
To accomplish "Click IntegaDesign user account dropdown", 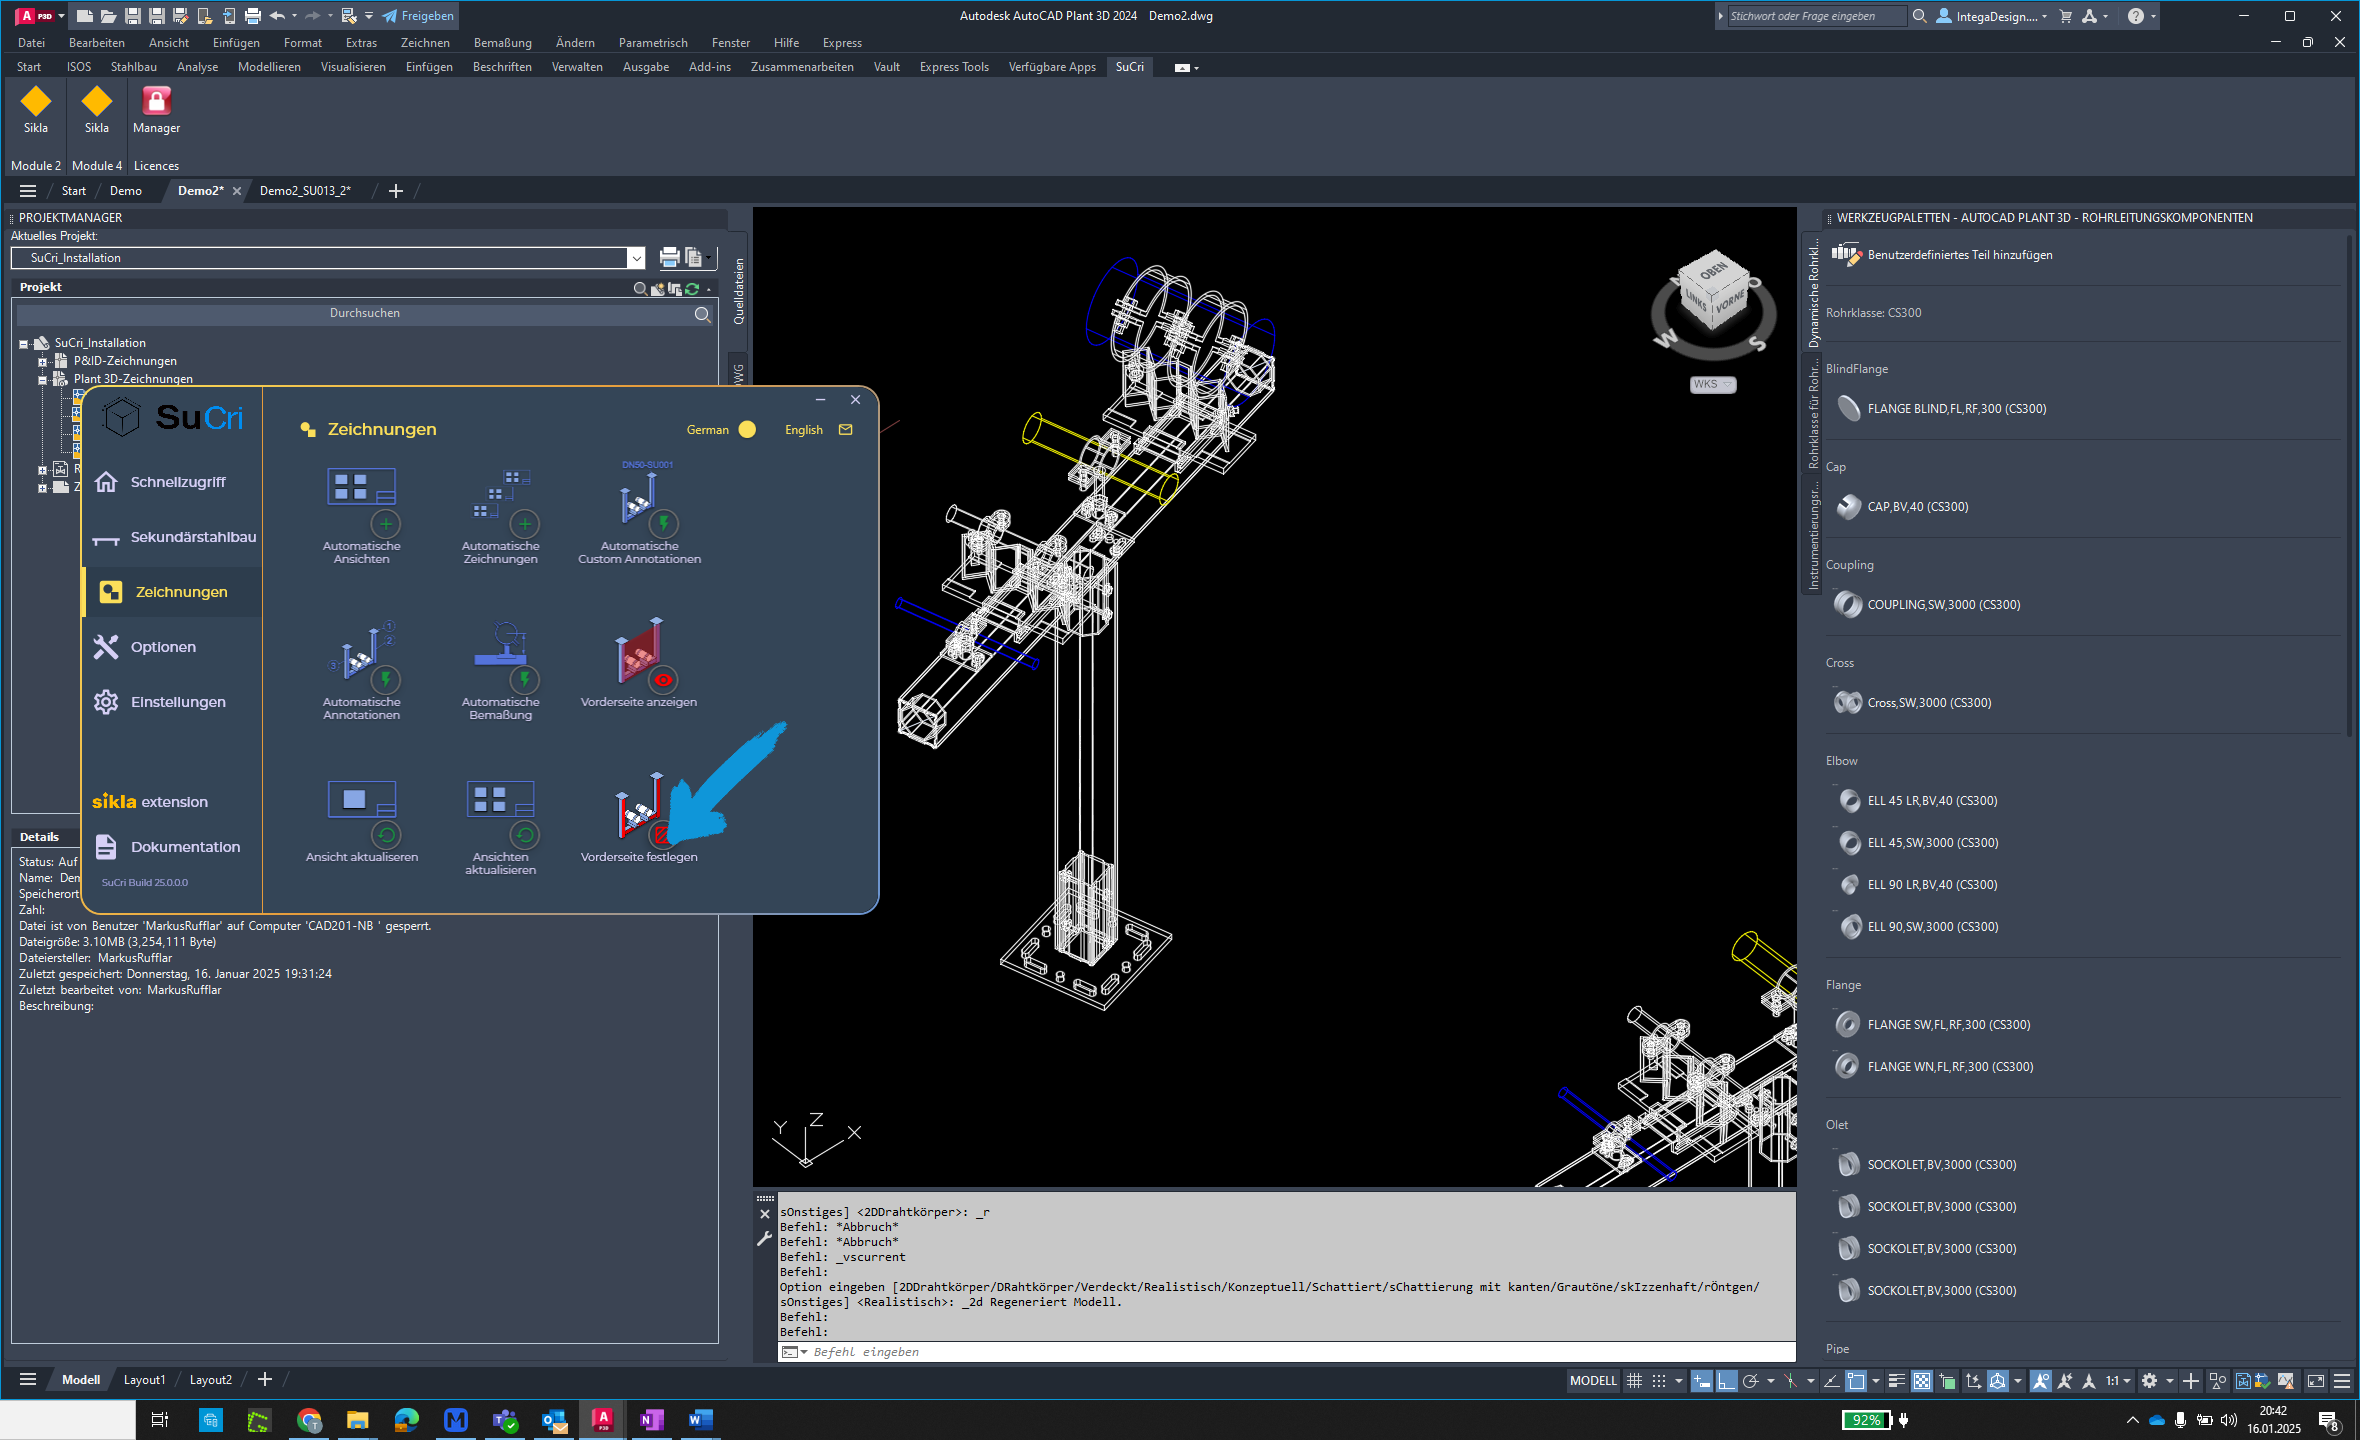I will point(1991,16).
